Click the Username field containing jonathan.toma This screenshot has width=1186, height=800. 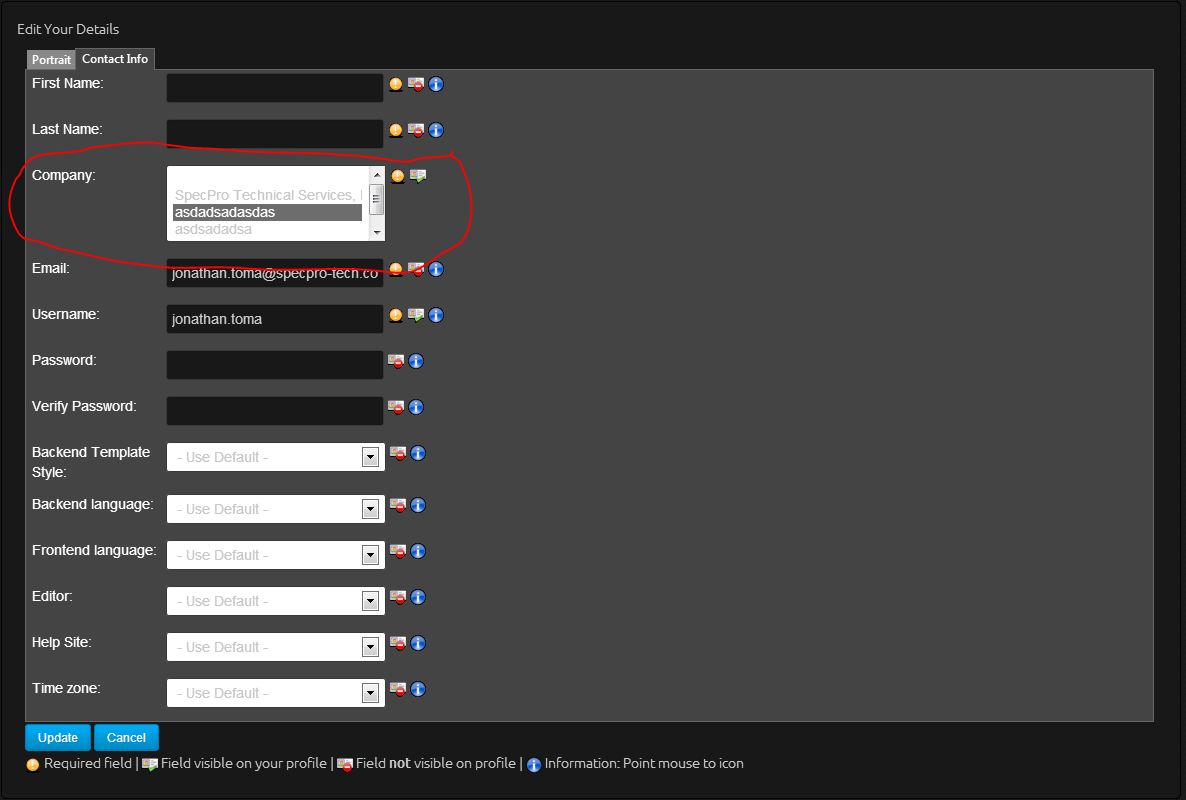[x=275, y=319]
